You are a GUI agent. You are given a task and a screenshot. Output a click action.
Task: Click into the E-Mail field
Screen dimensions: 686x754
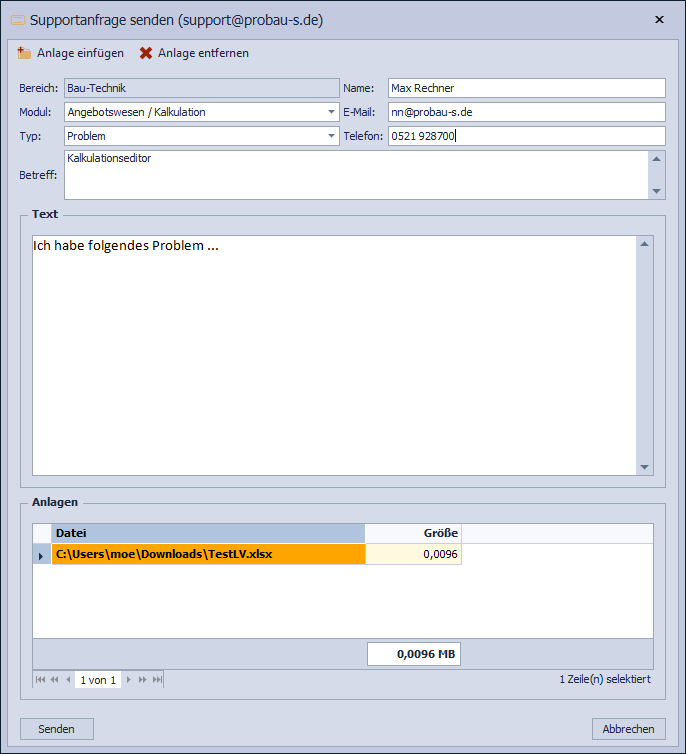click(x=526, y=112)
